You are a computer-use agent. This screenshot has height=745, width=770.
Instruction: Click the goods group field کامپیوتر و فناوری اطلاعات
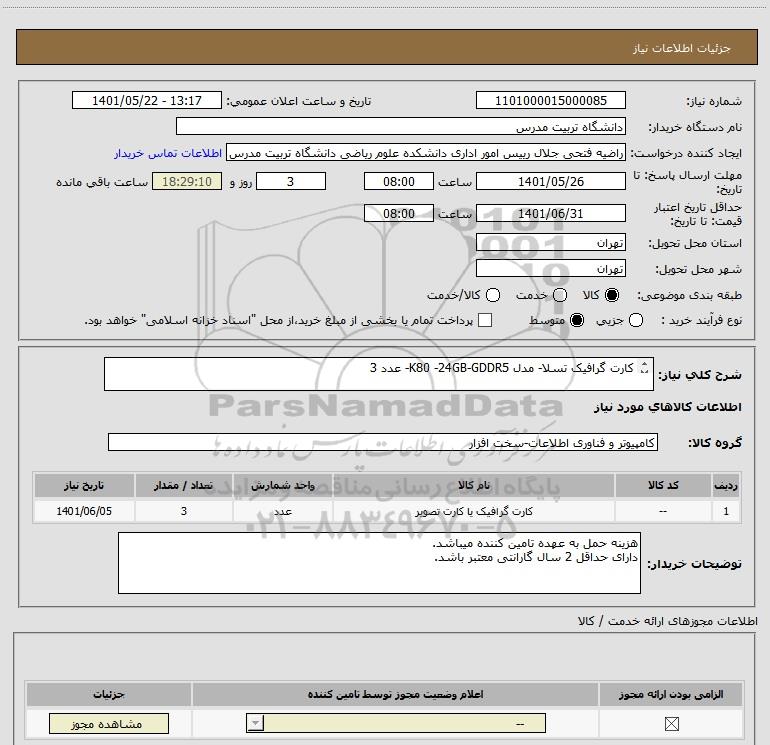383,442
